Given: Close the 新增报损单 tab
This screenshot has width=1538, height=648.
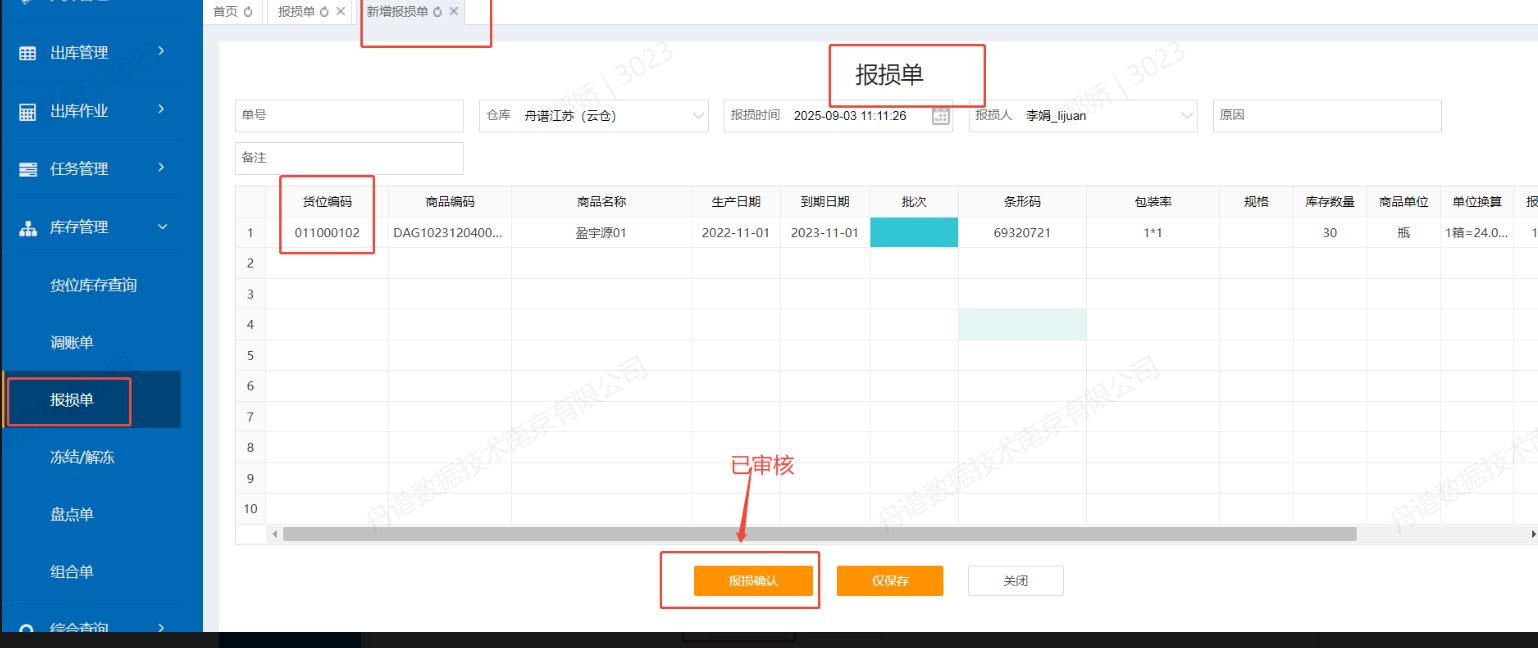Looking at the screenshot, I should [x=454, y=12].
